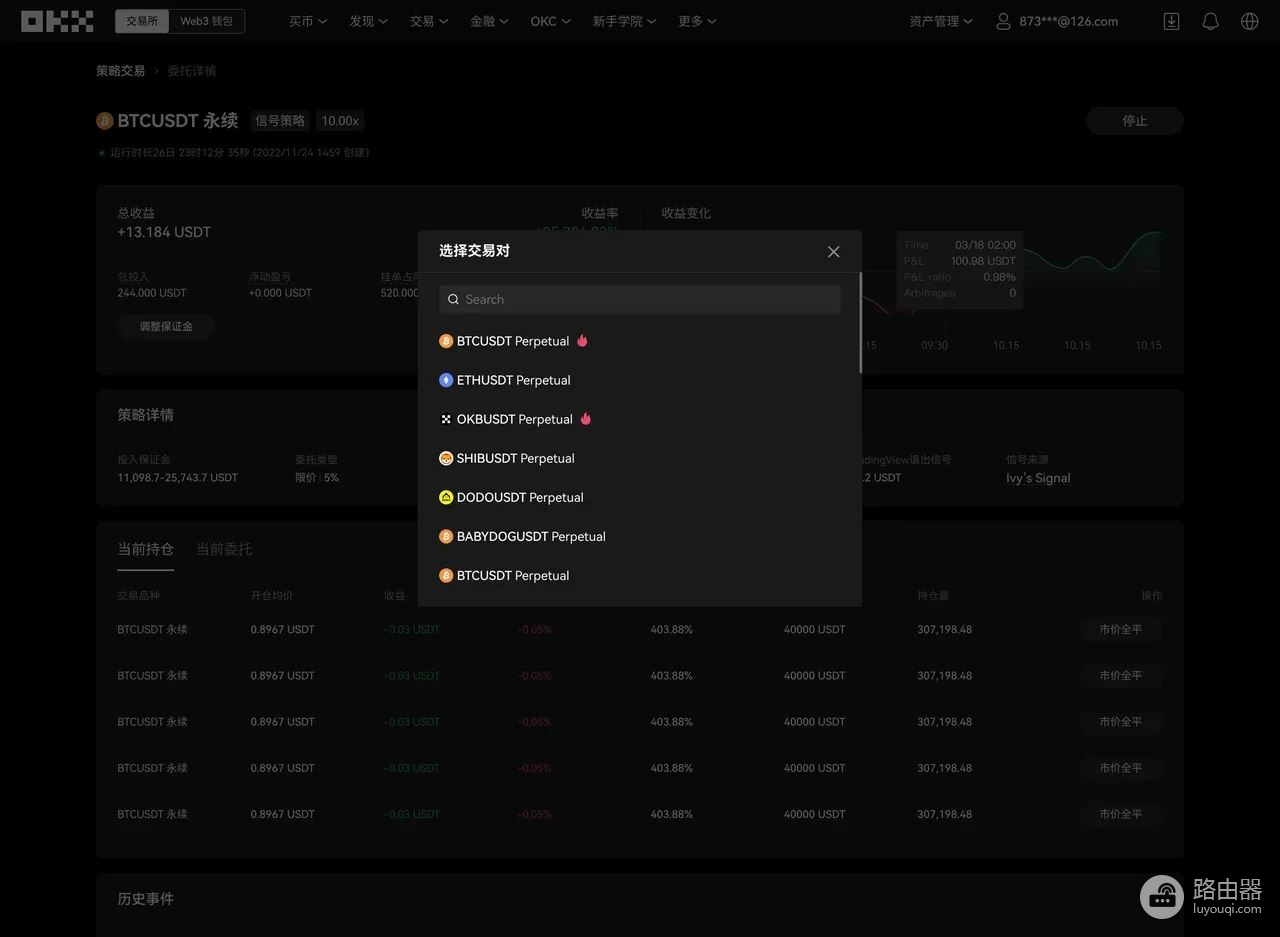
Task: Switch to 交易所 mode
Action: pos(142,21)
